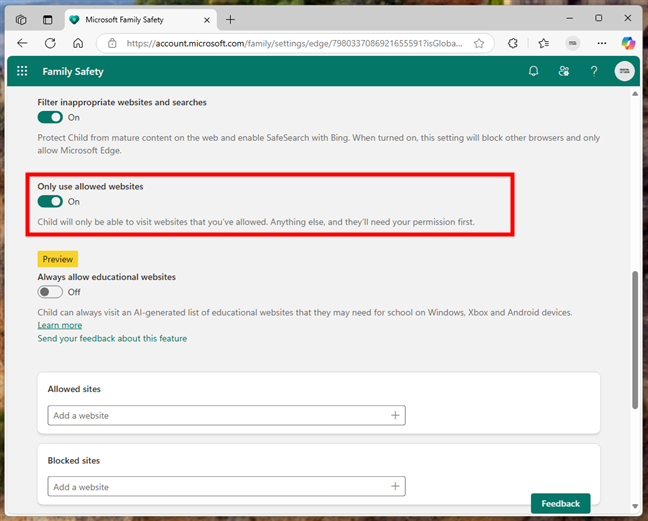Add this page to favorites with star icon

[x=479, y=43]
